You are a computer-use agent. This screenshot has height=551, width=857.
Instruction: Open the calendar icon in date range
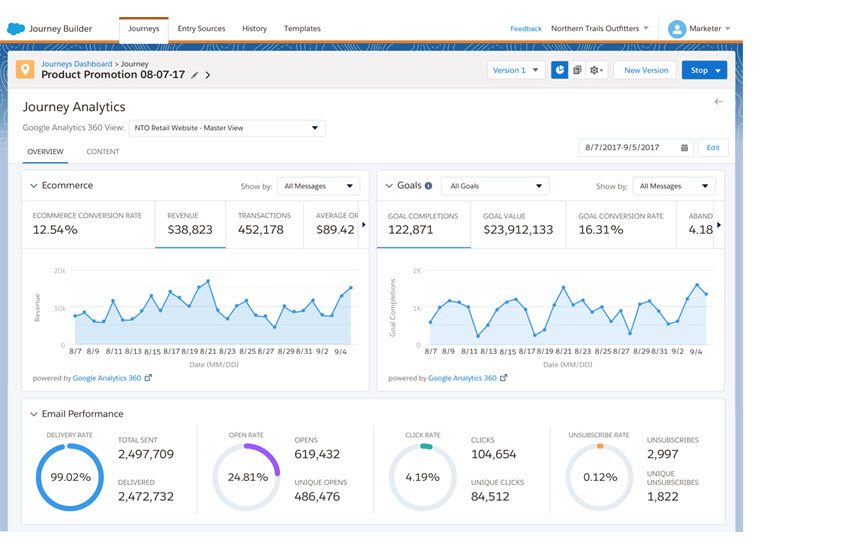click(x=684, y=148)
